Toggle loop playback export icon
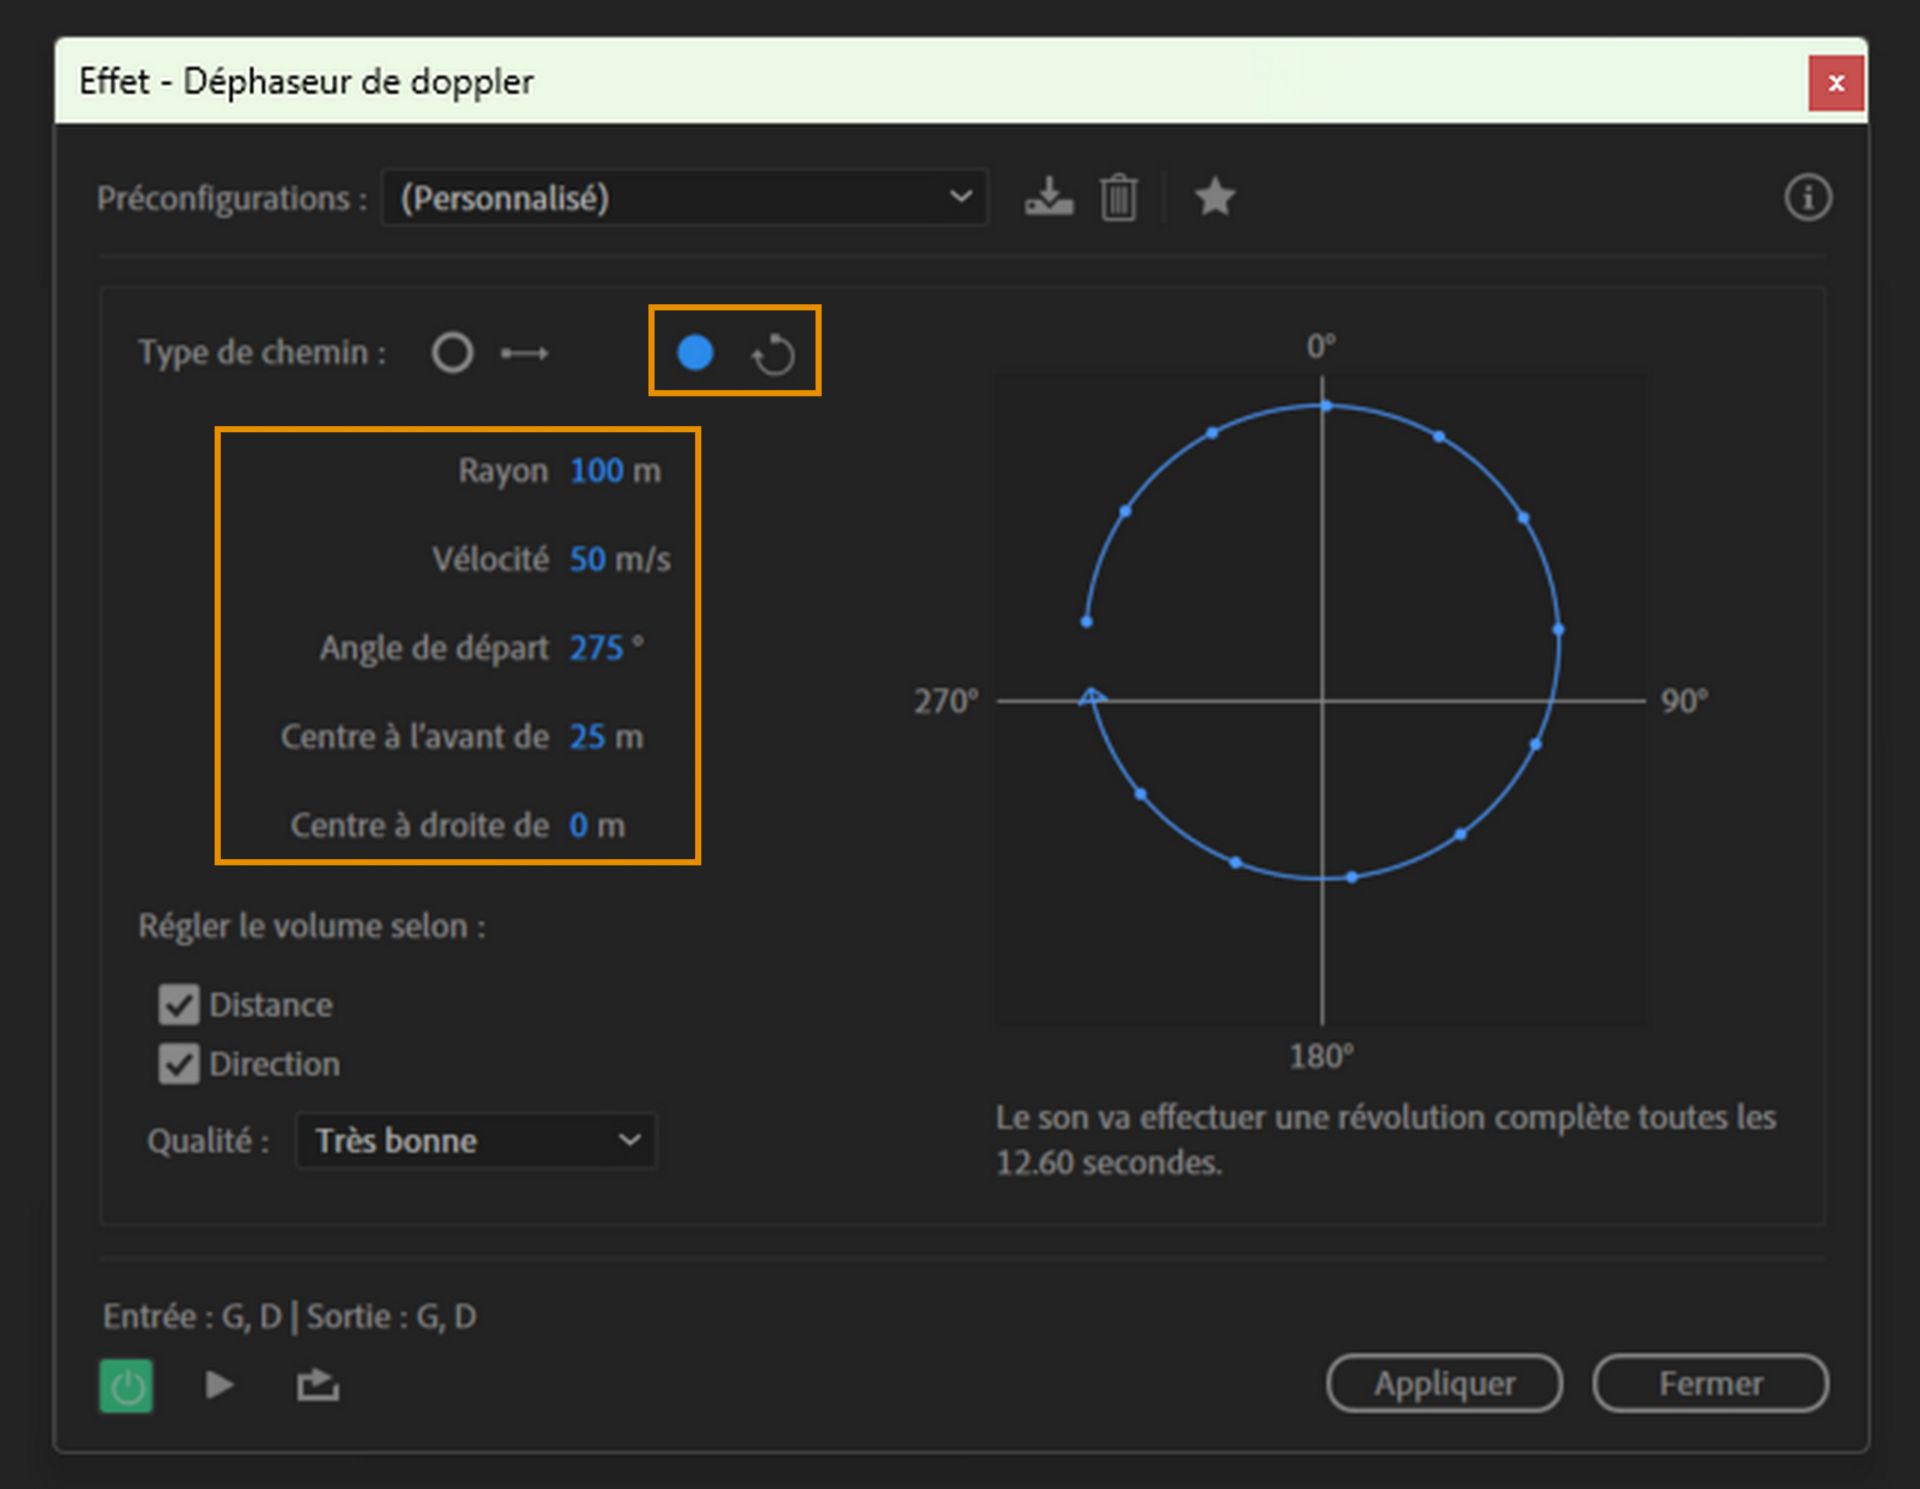This screenshot has width=1920, height=1489. (318, 1385)
